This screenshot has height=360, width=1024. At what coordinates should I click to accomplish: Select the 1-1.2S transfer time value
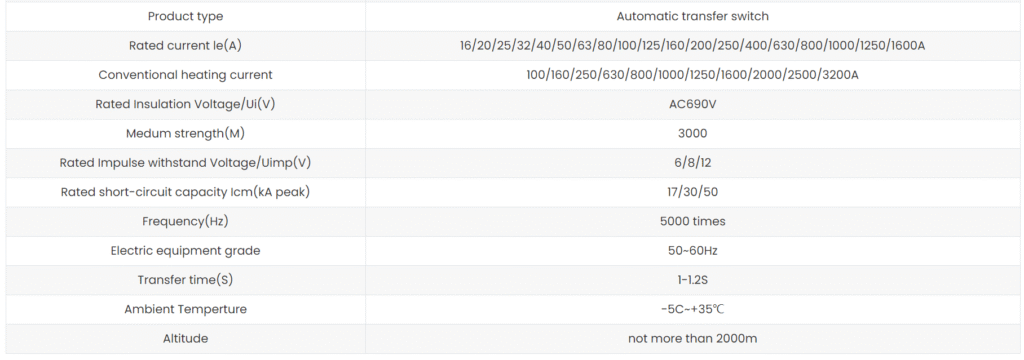692,280
